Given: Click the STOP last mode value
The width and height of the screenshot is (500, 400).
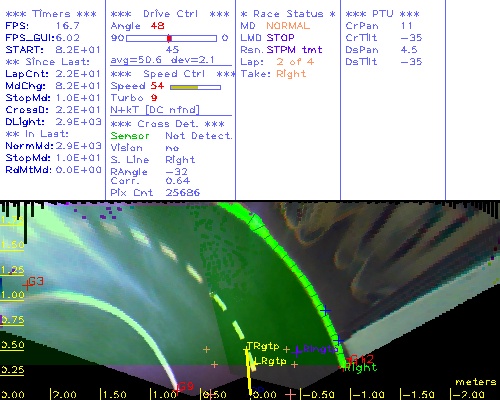Looking at the screenshot, I should 280,38.
